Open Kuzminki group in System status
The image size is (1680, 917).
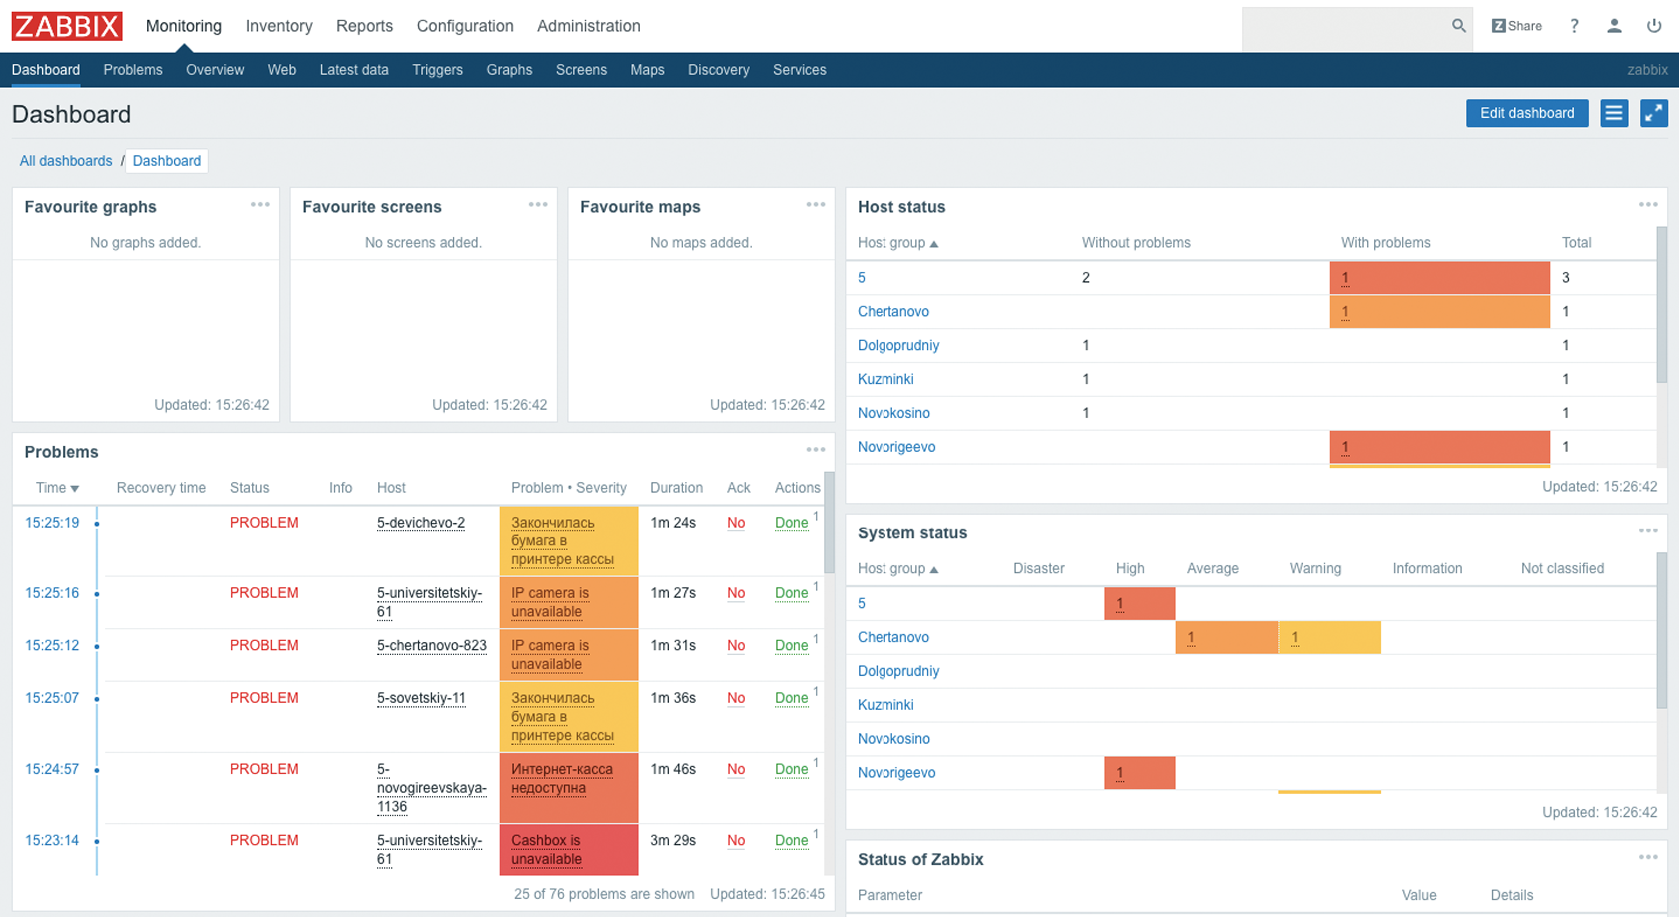[886, 705]
